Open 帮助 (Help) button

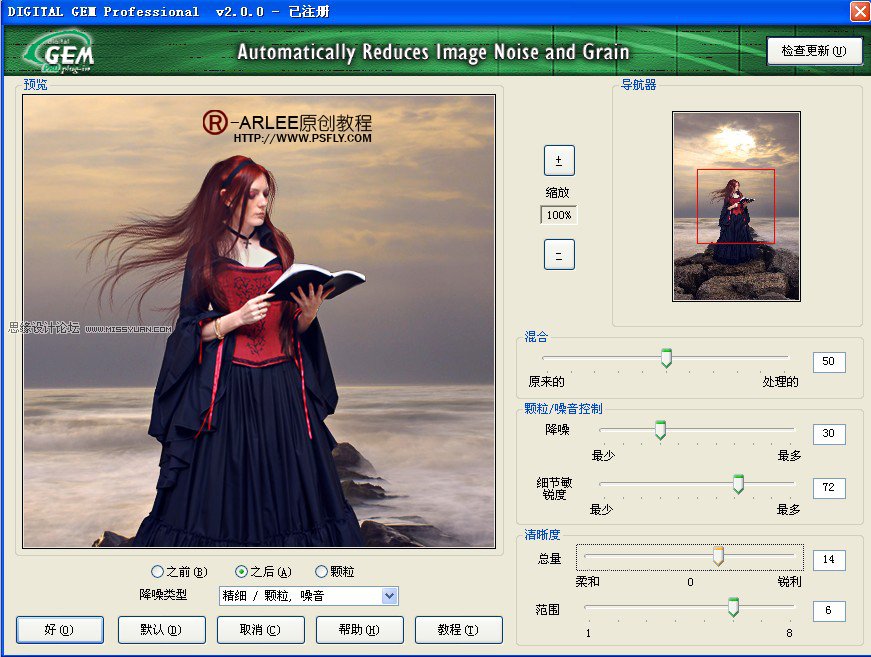[359, 630]
